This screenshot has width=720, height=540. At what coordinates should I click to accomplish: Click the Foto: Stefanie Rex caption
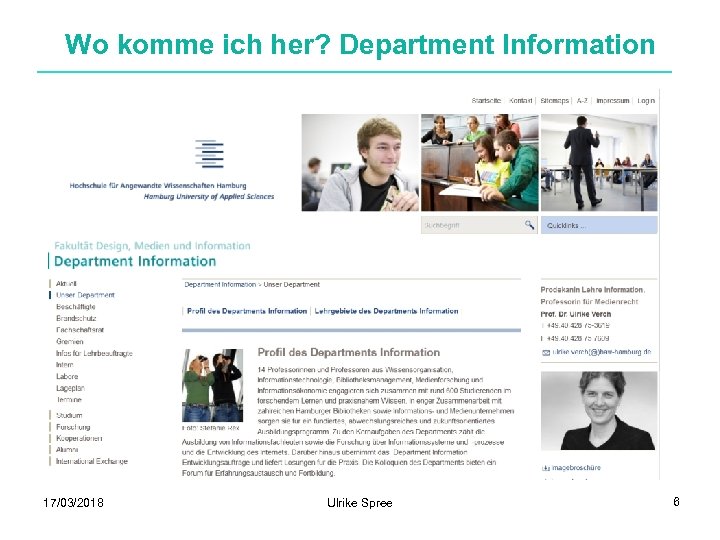(211, 428)
